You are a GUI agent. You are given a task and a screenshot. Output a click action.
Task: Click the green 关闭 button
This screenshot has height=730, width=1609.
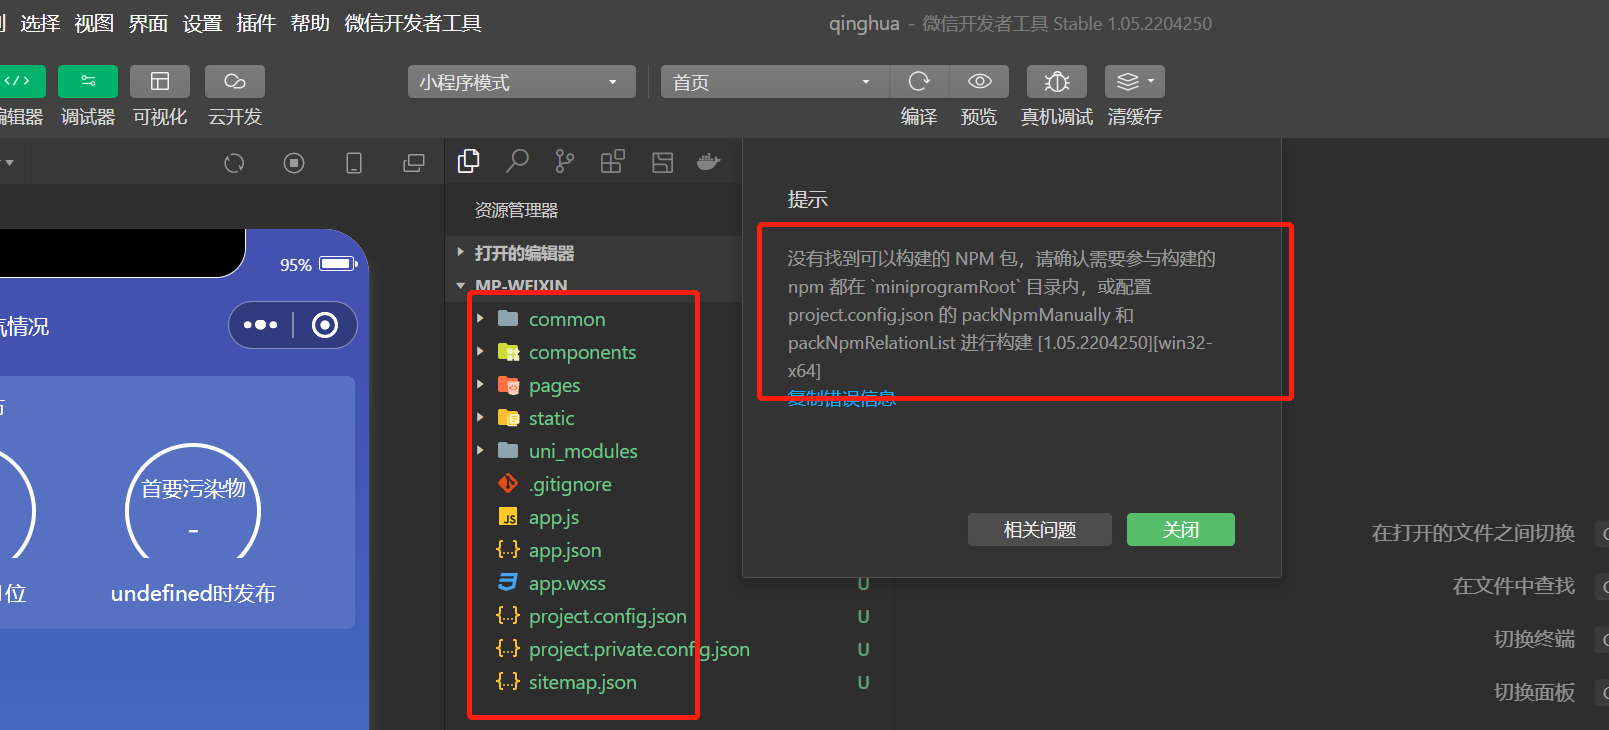pos(1181,530)
